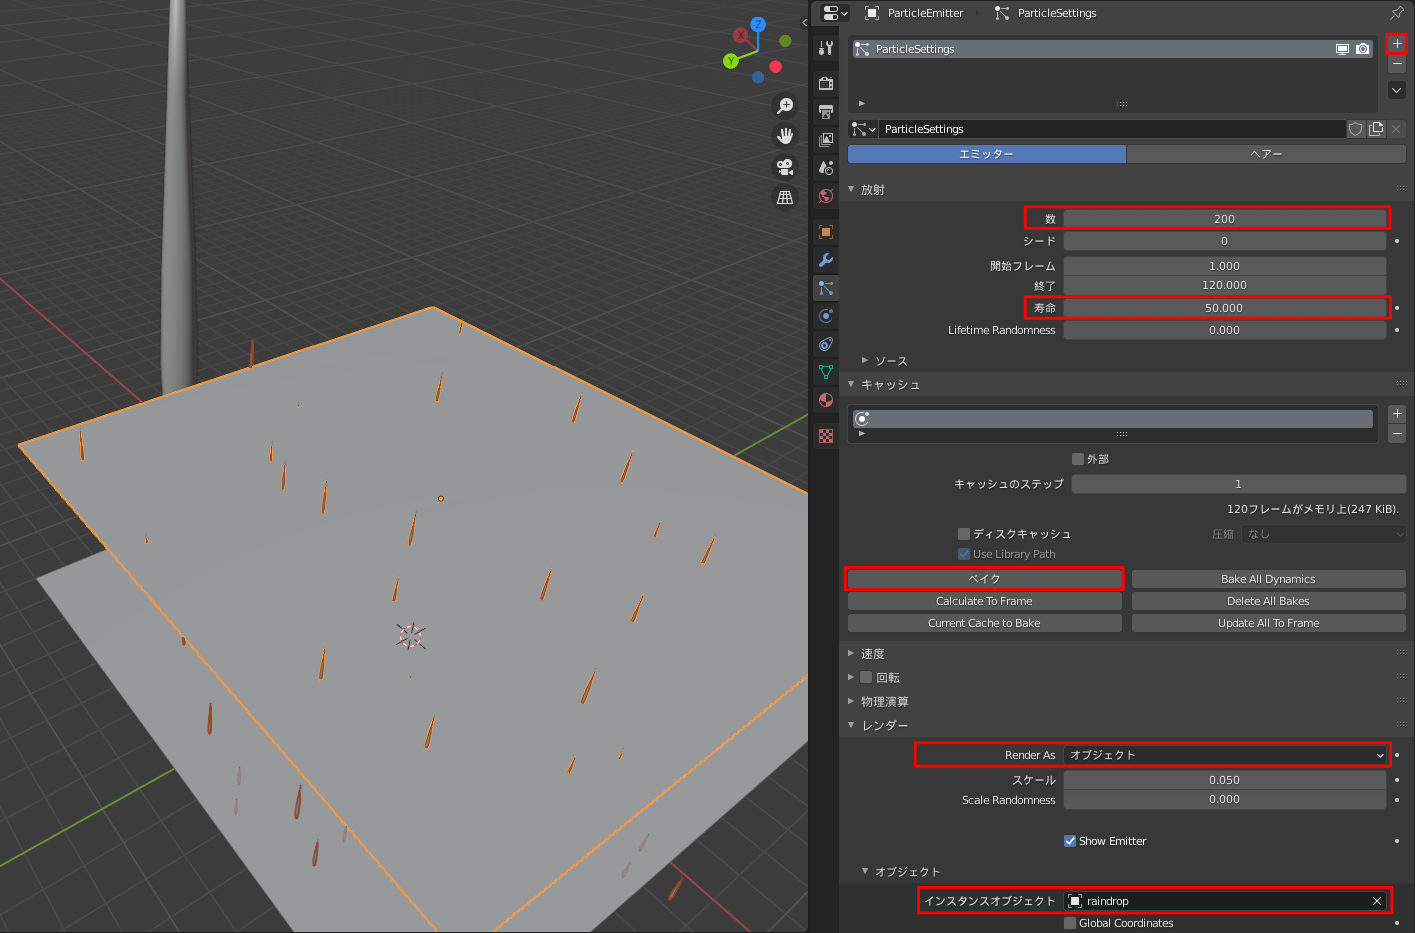Enable the 回転 panel checkbox
This screenshot has height=933, width=1415.
click(866, 677)
